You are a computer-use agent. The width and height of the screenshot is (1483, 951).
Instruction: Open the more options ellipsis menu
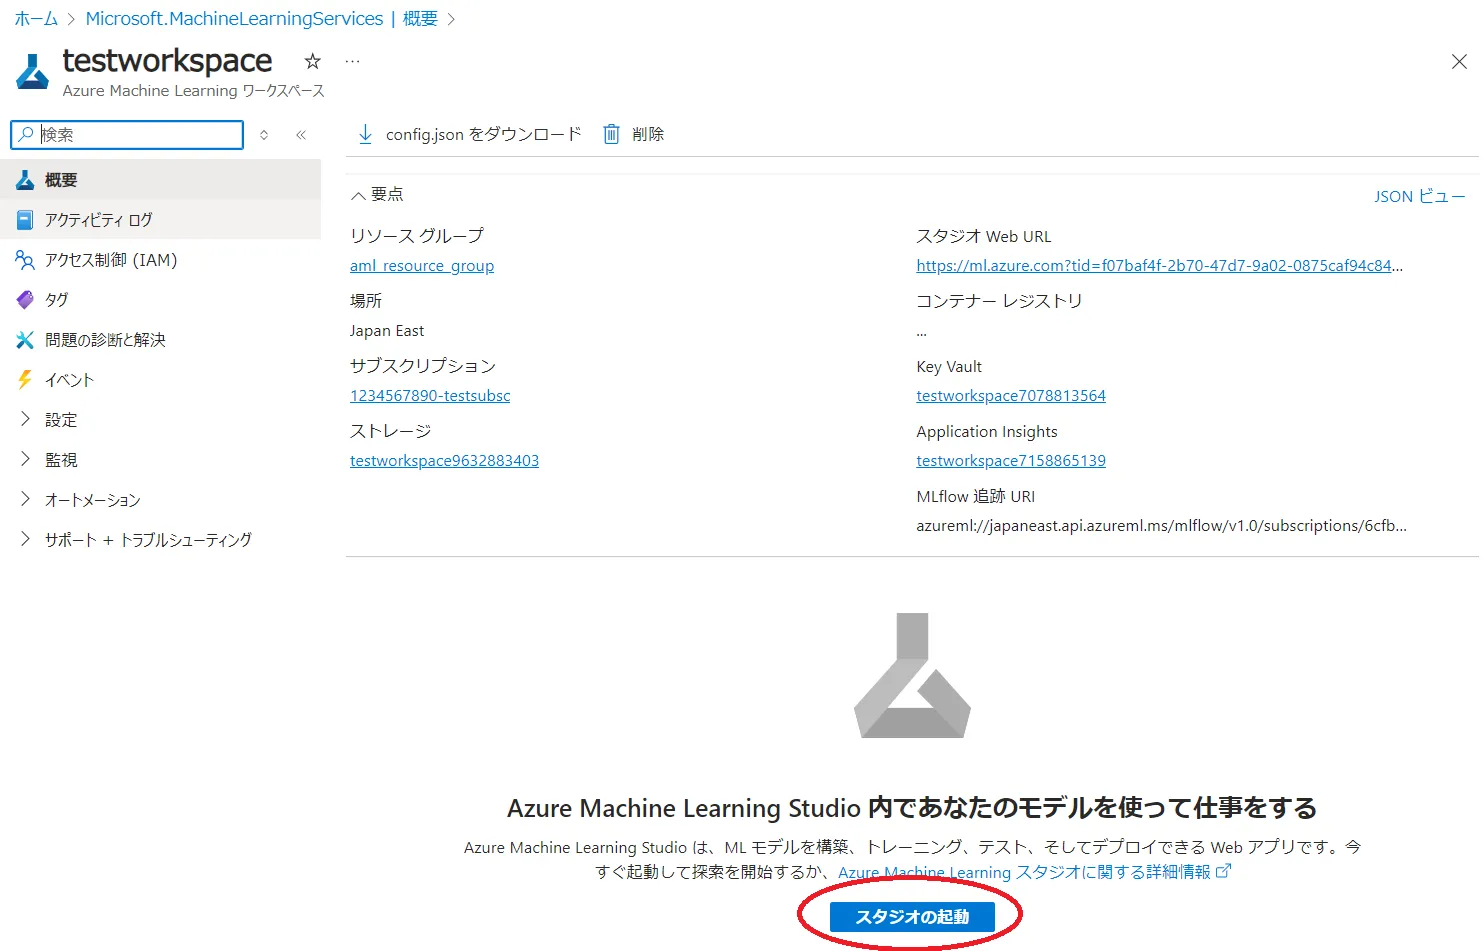tap(352, 61)
